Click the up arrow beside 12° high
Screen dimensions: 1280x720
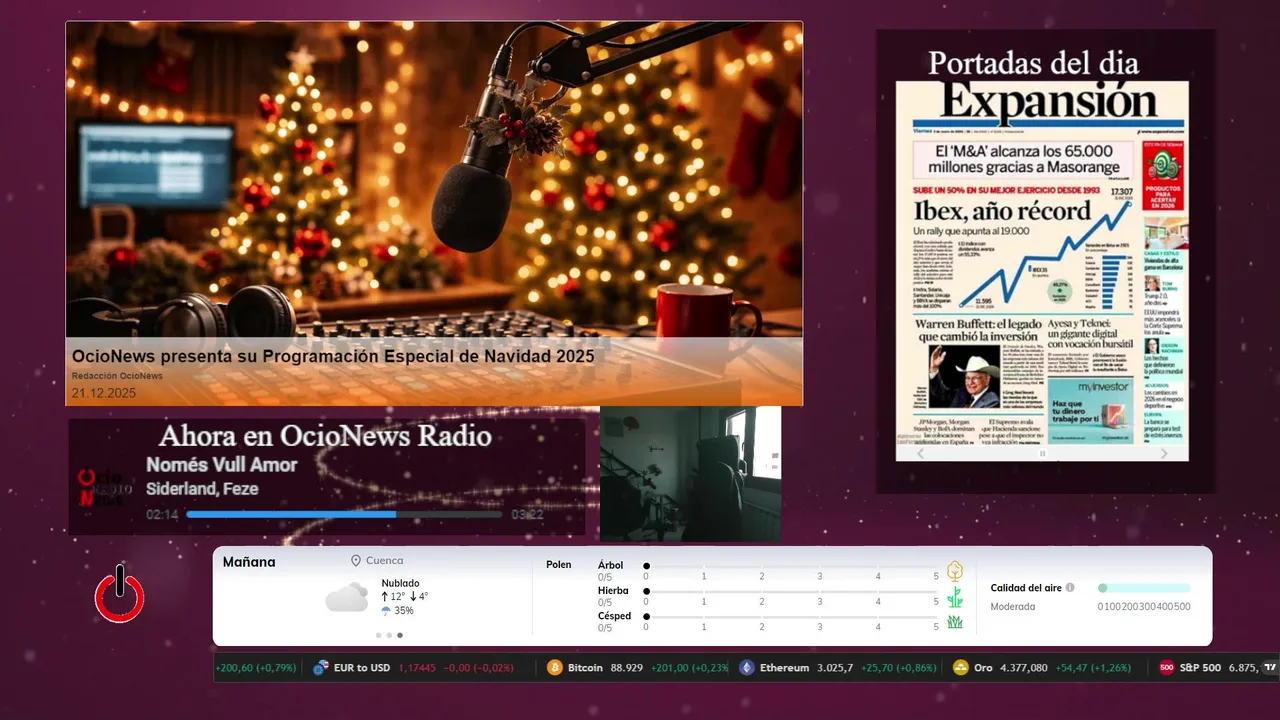click(385, 597)
